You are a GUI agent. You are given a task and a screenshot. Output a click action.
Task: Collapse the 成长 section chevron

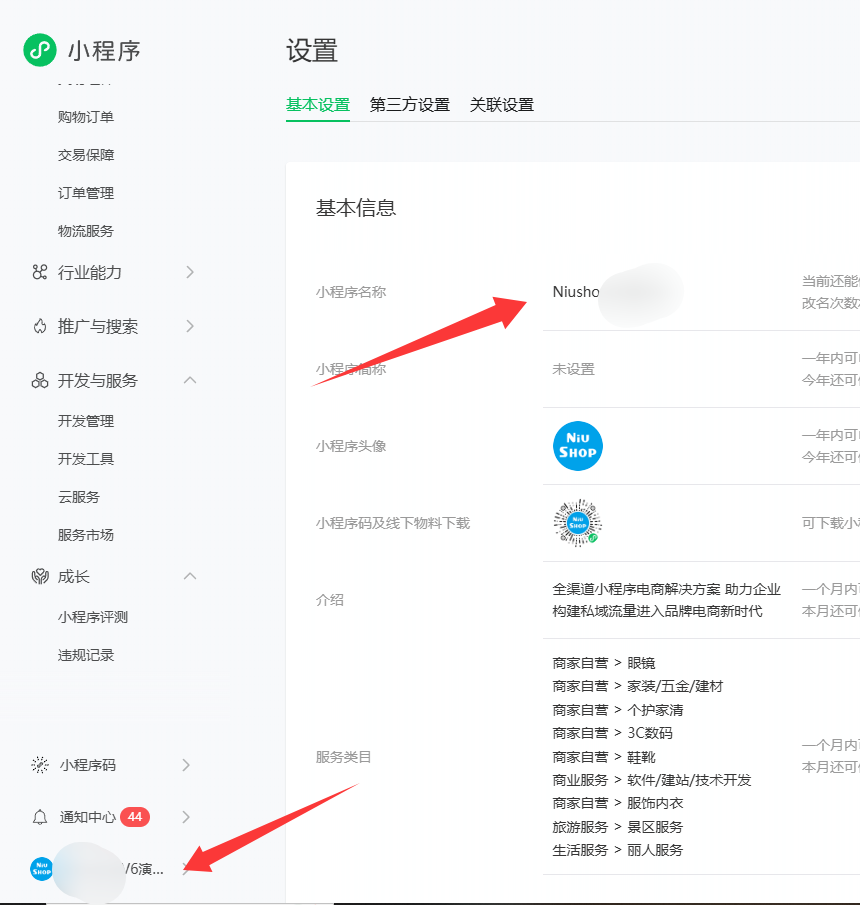(x=190, y=576)
